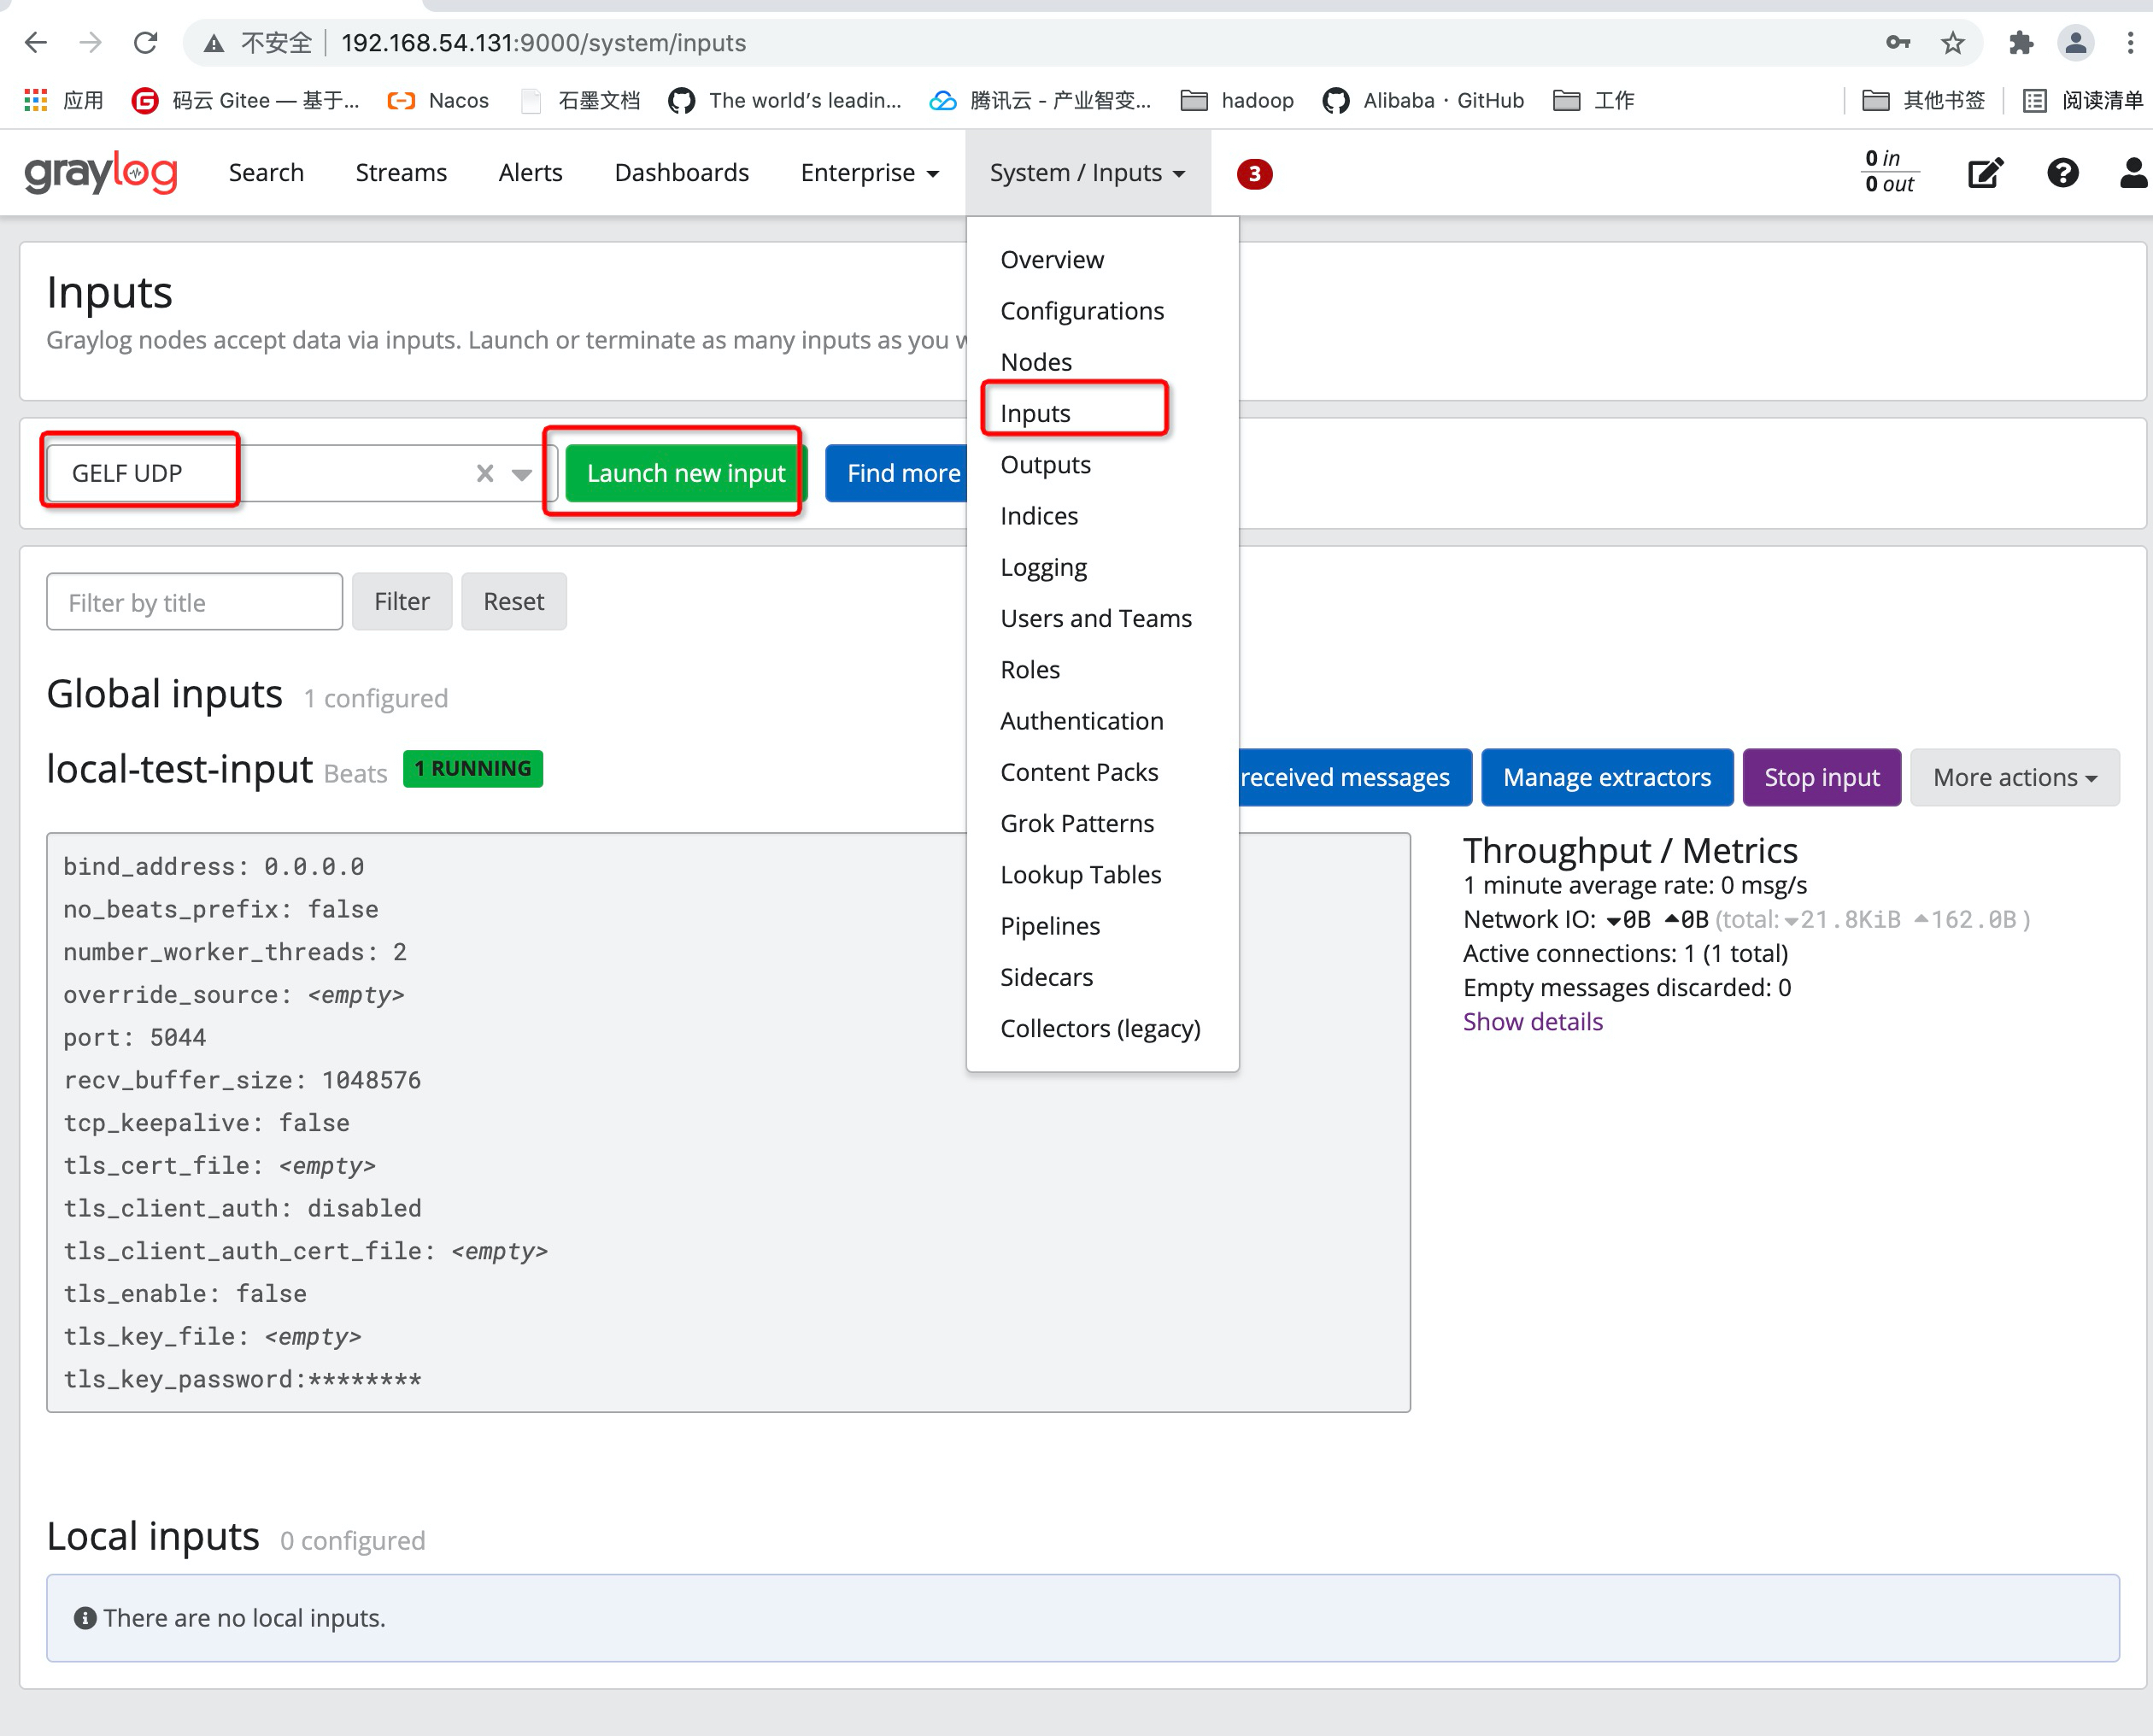Image resolution: width=2153 pixels, height=1736 pixels.
Task: Open the help question mark icon
Action: click(x=2062, y=172)
